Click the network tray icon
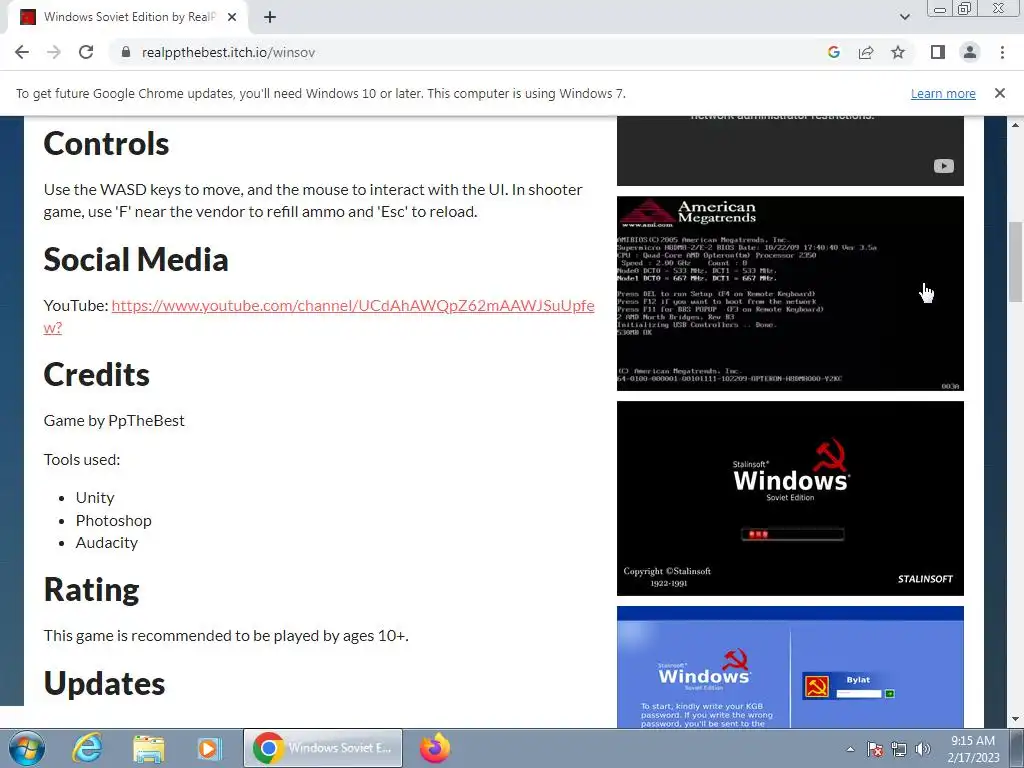Image resolution: width=1024 pixels, height=768 pixels. [x=899, y=749]
